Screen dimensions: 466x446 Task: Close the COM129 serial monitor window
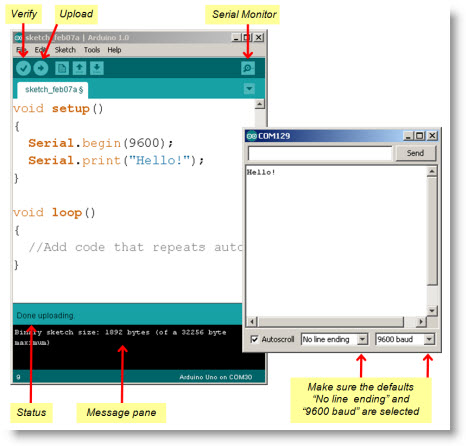coord(432,136)
